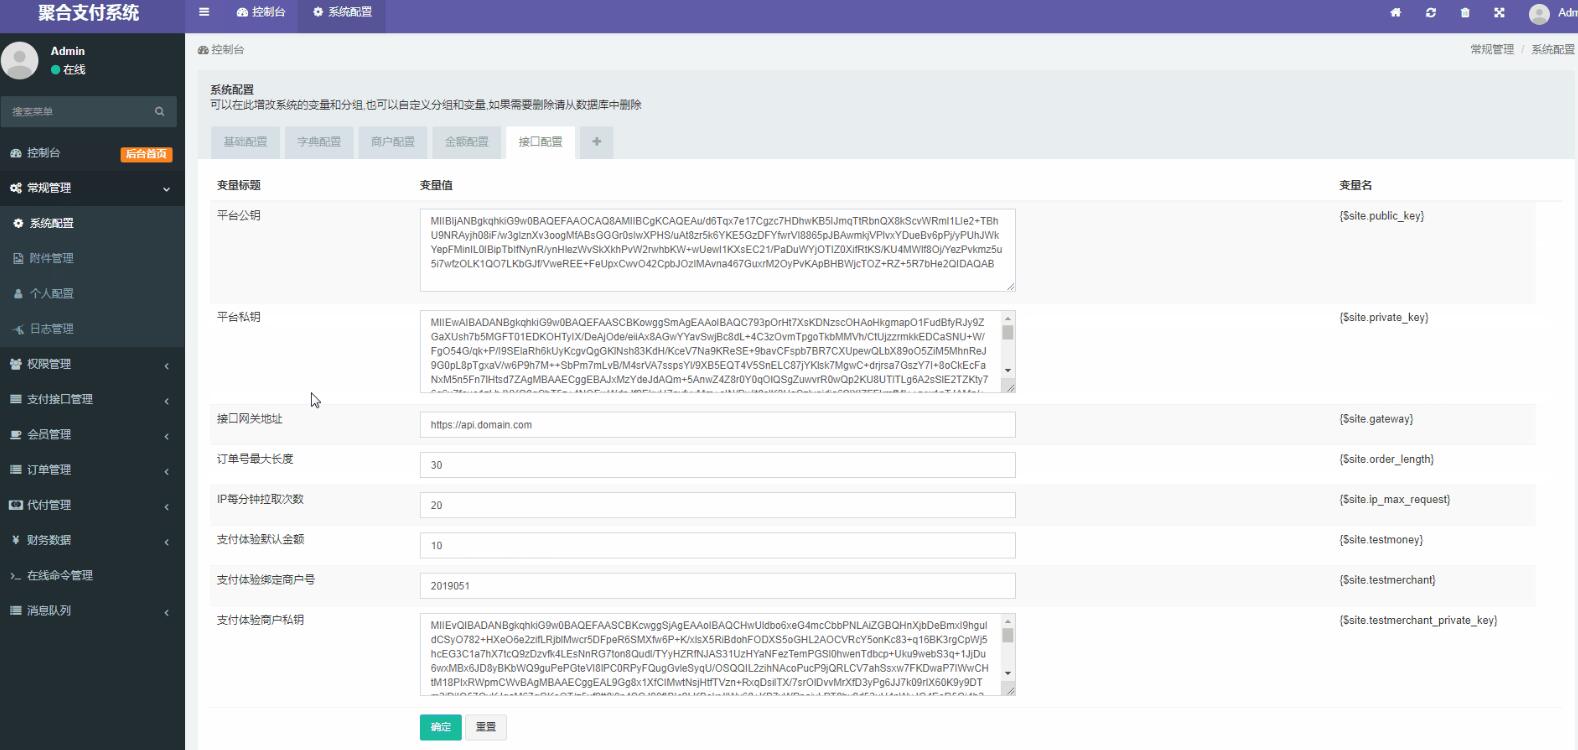Image resolution: width=1578 pixels, height=750 pixels.
Task: Click the 接口网关地址 input field
Action: coord(717,425)
